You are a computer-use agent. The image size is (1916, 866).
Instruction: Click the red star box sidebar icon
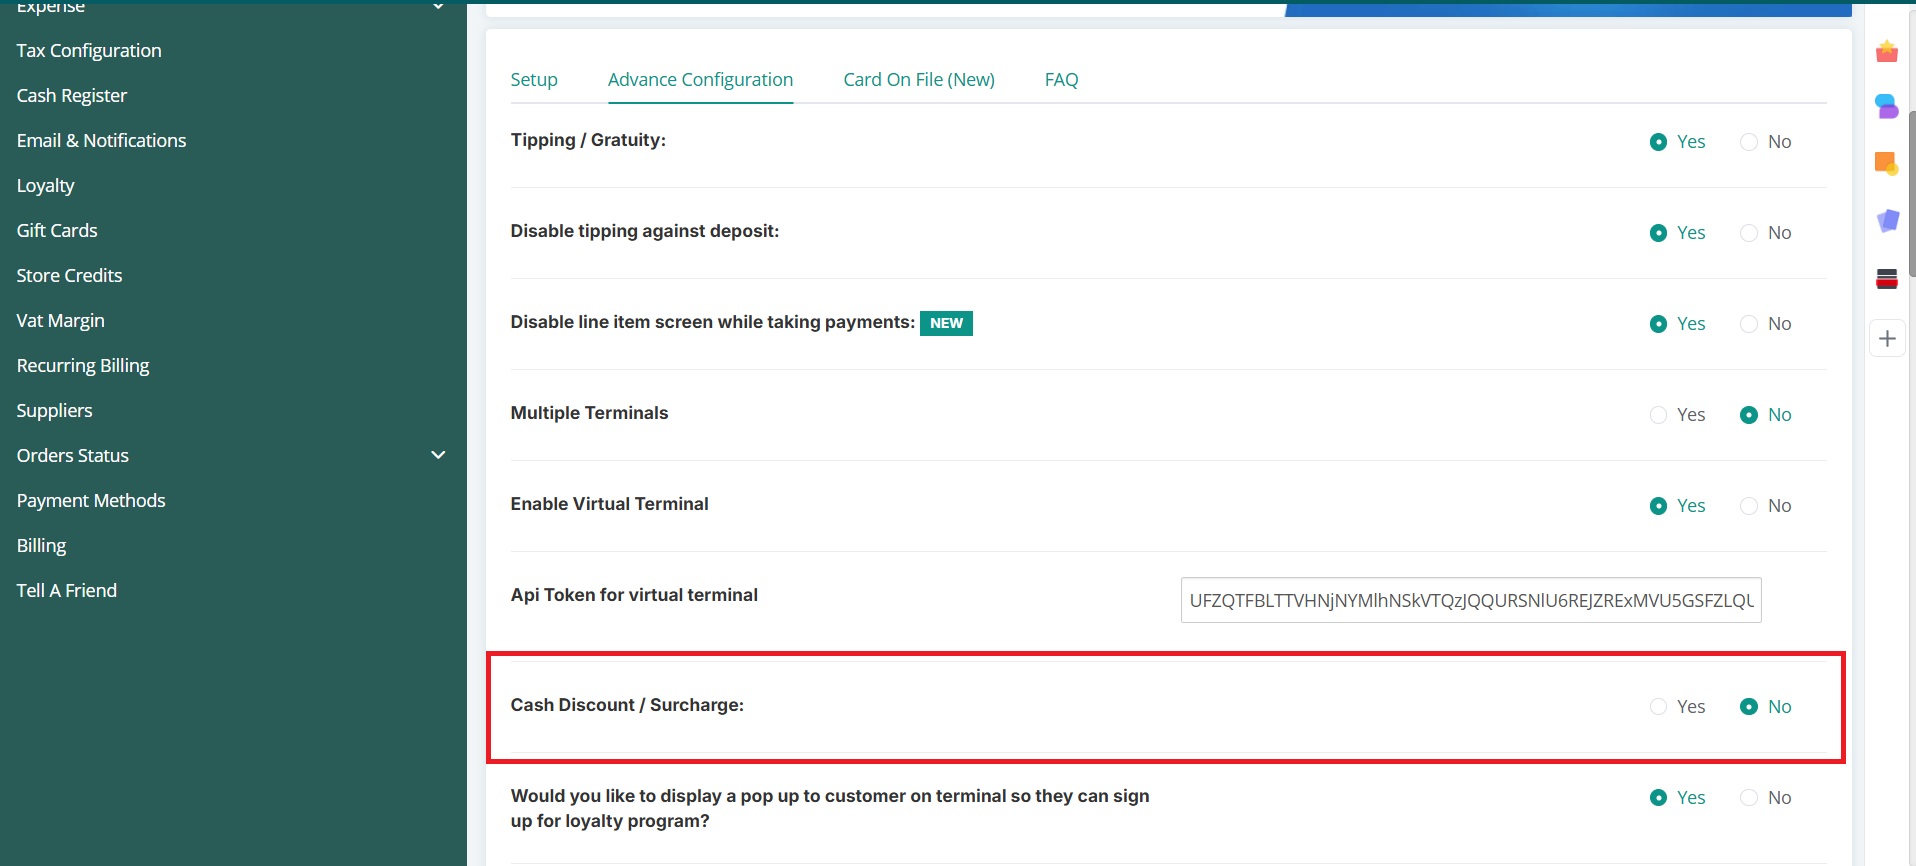(x=1886, y=52)
